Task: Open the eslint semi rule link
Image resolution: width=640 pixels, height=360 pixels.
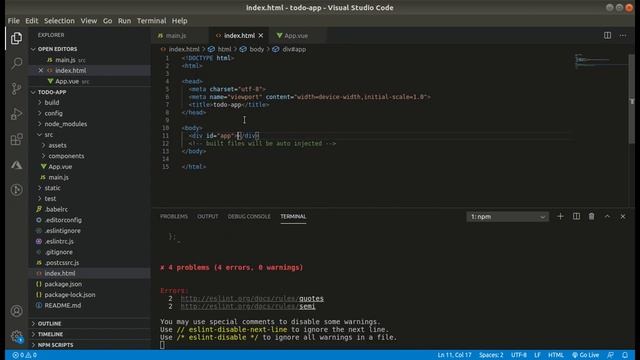Action: point(248,306)
